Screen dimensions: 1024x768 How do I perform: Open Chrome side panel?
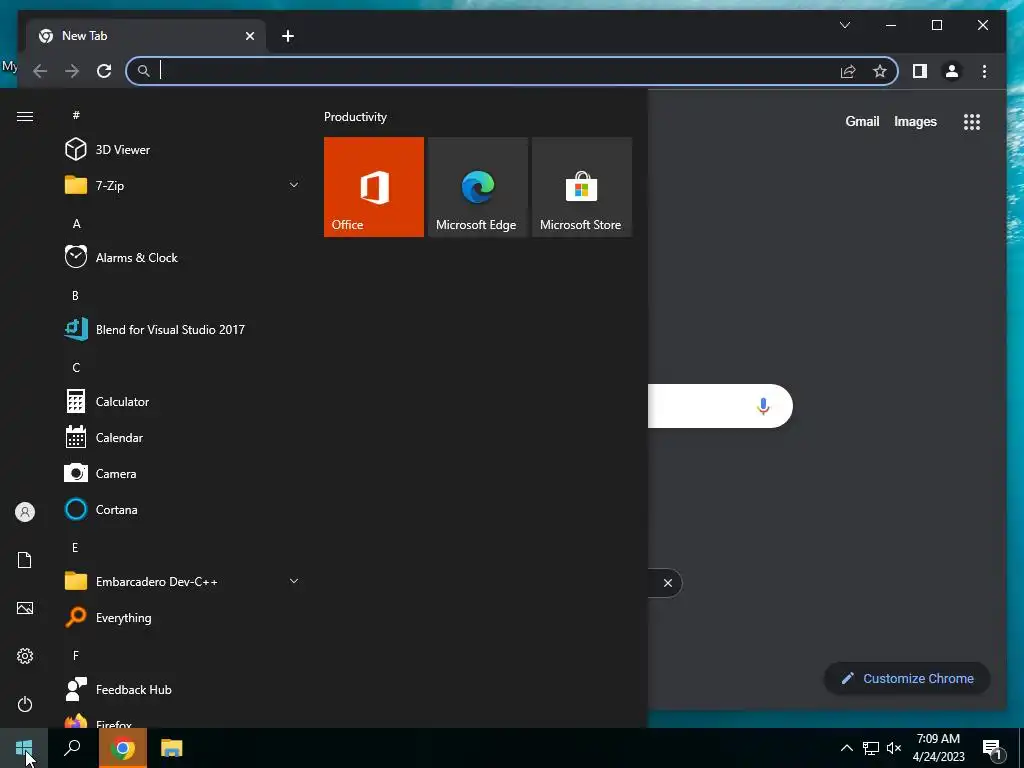click(920, 71)
